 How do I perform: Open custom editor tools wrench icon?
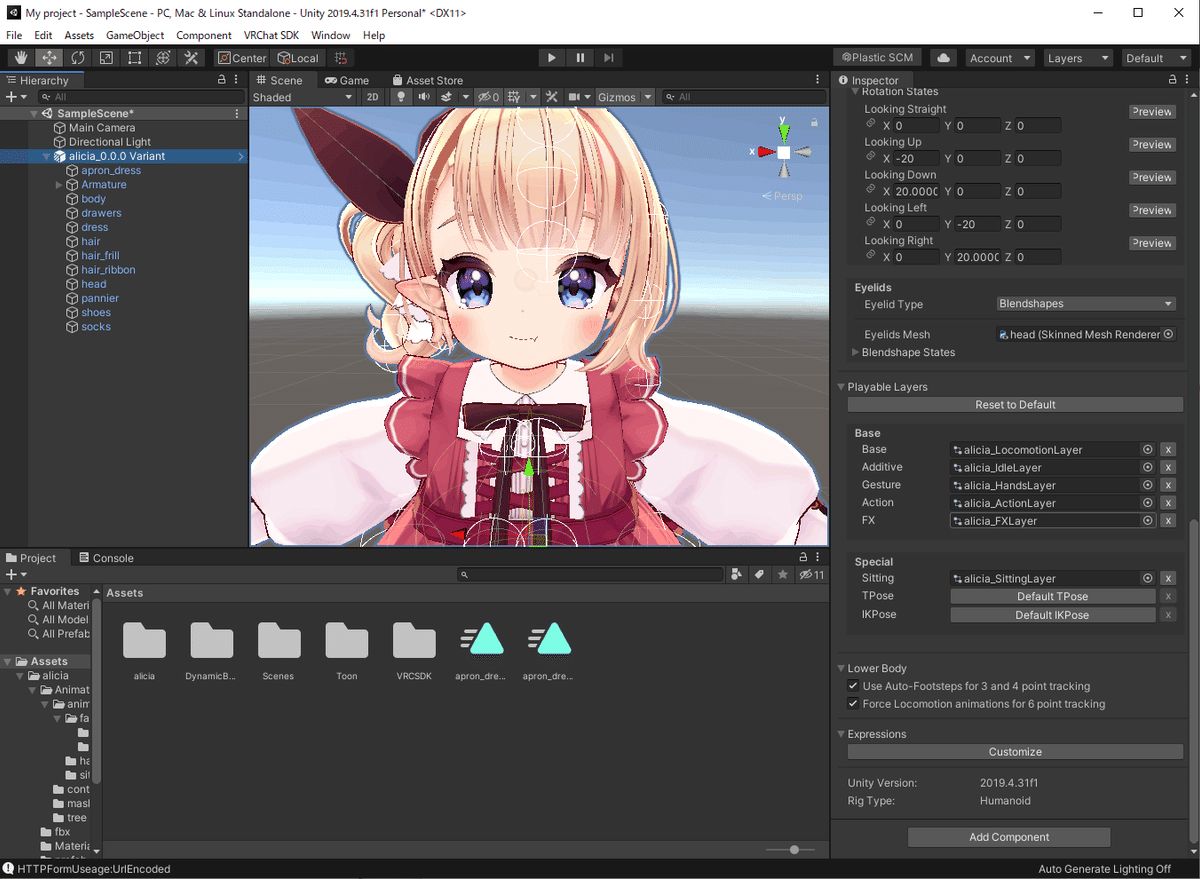click(191, 58)
